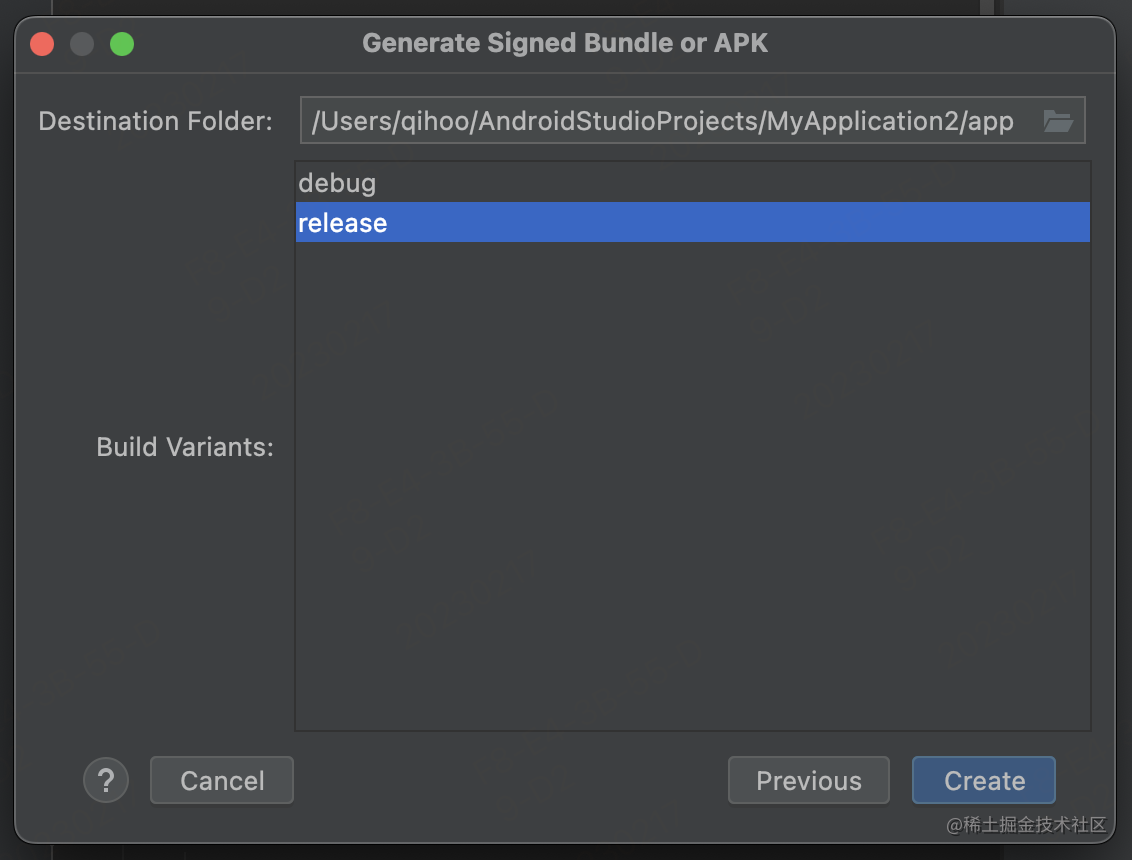Go back with the Previous button
This screenshot has width=1132, height=860.
tap(809, 780)
